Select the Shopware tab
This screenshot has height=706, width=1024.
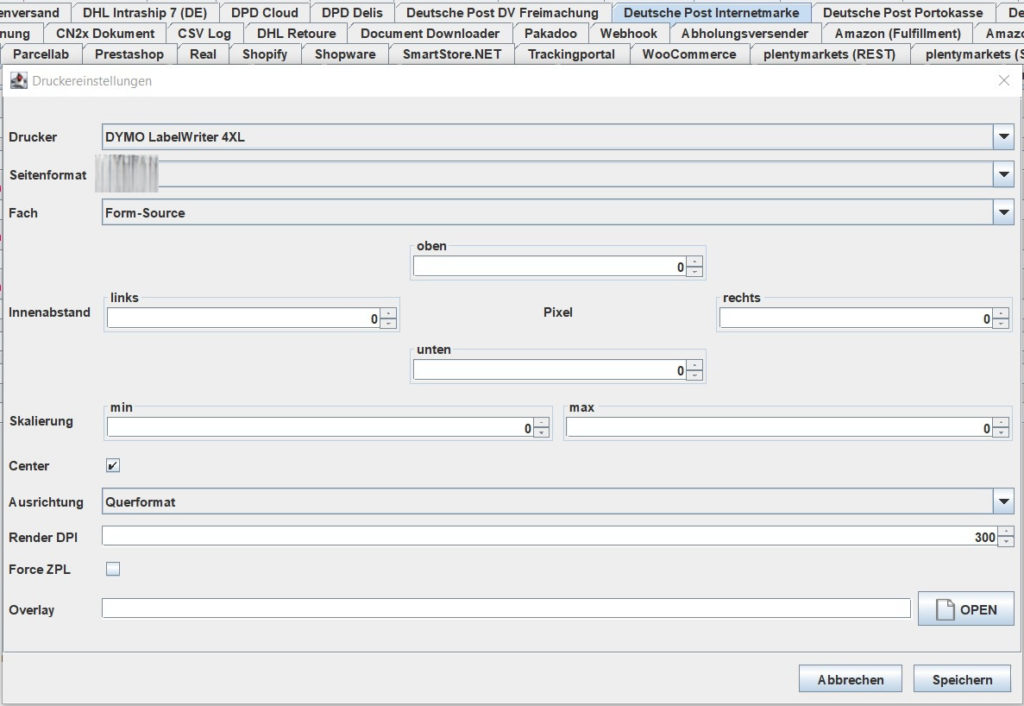coord(345,54)
